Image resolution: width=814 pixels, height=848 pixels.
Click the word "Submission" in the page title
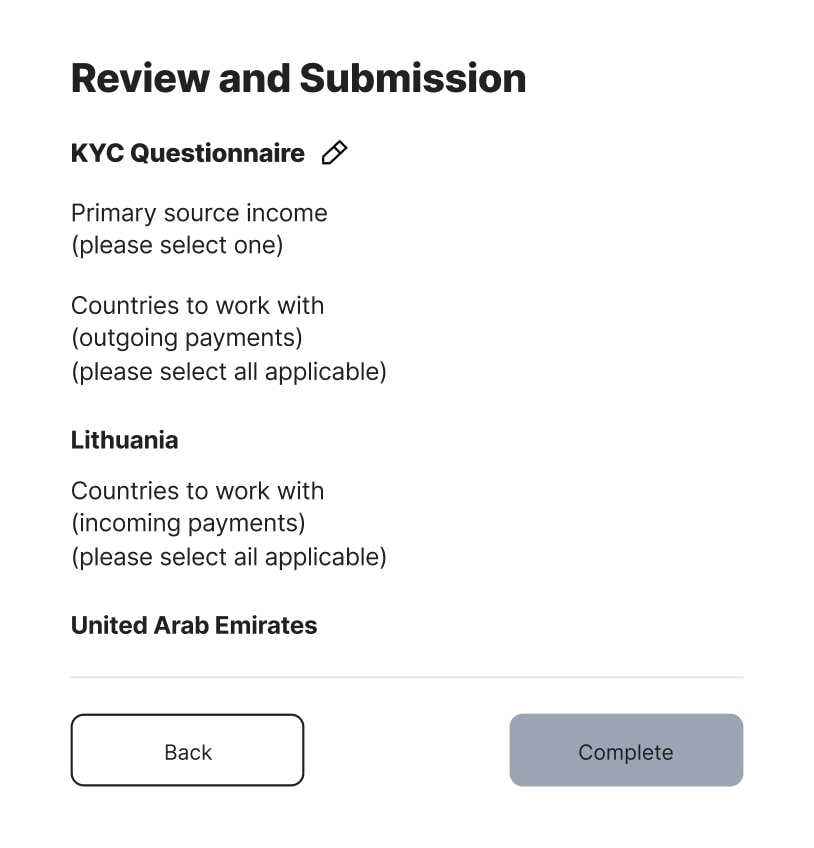413,78
